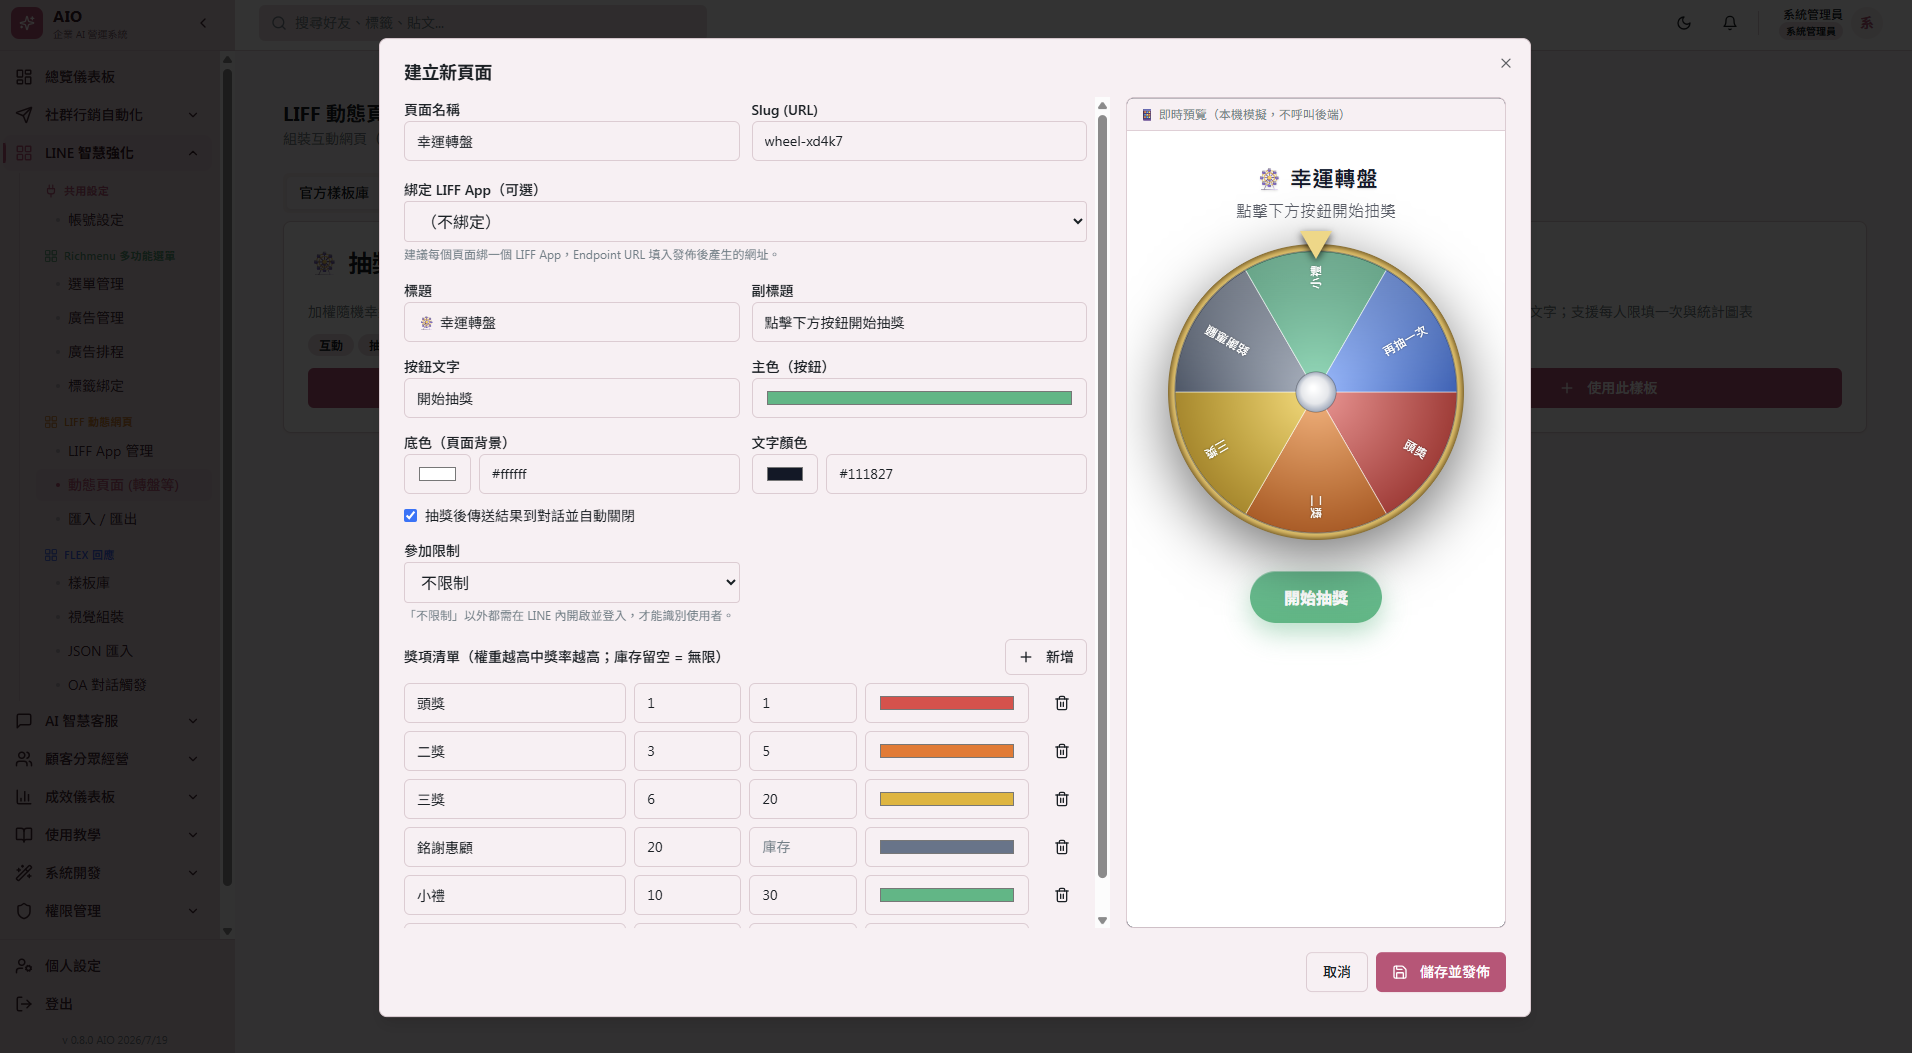
Task: Click trash icon for 小禮 row
Action: click(x=1062, y=895)
